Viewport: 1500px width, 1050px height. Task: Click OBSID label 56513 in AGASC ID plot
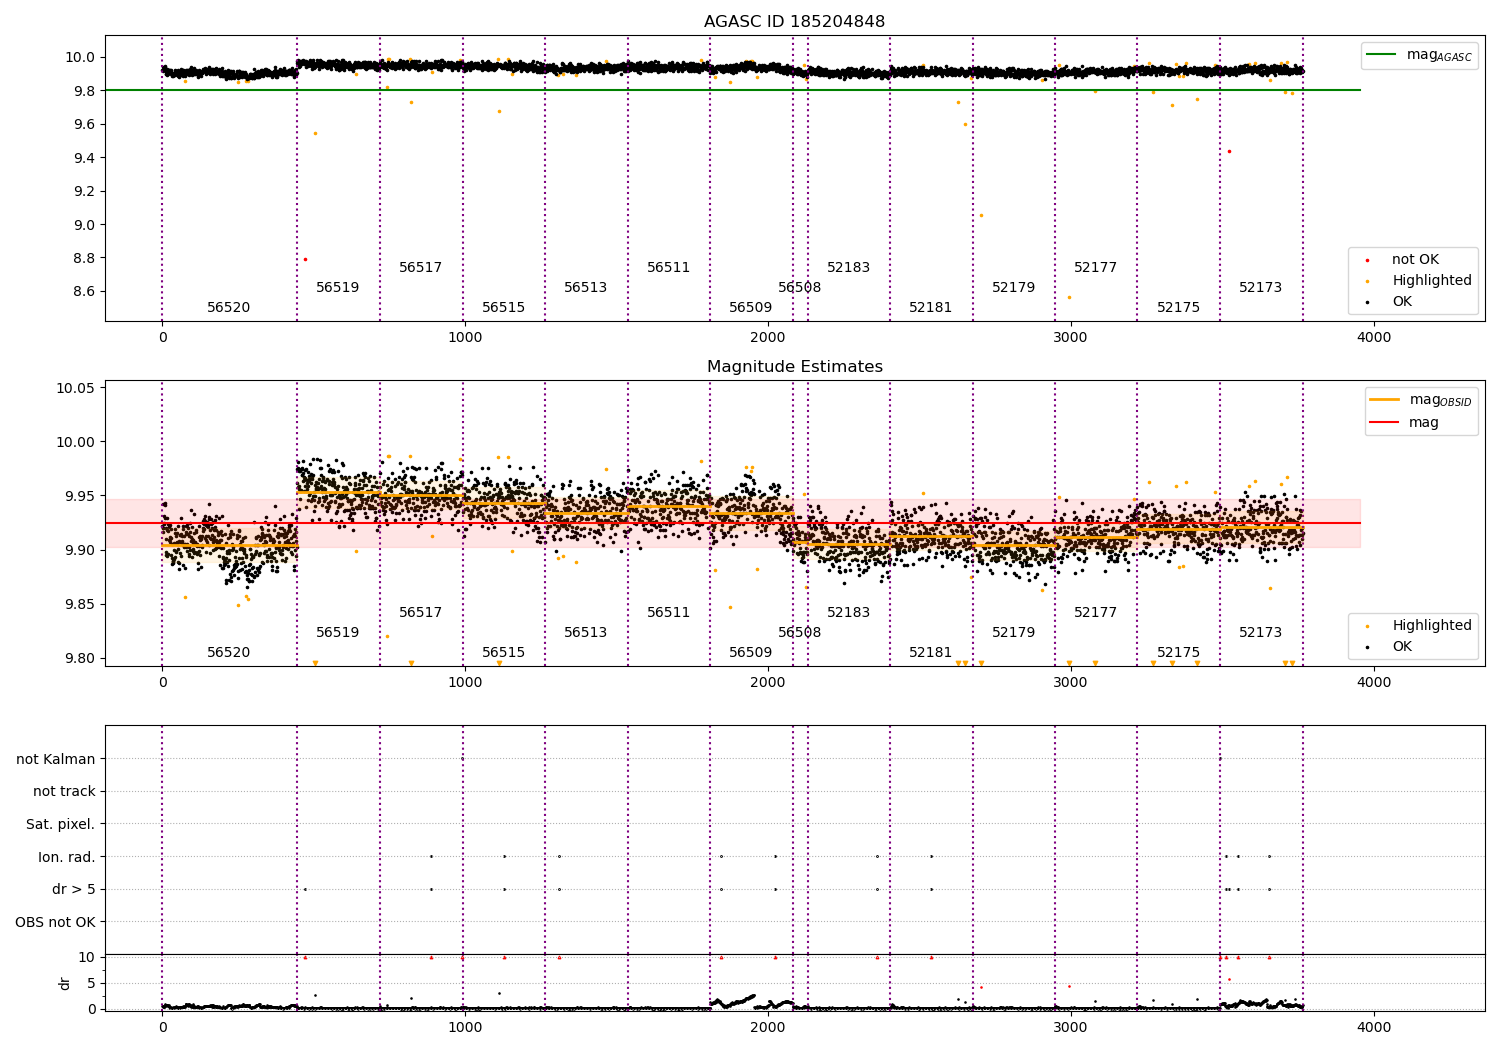[586, 288]
